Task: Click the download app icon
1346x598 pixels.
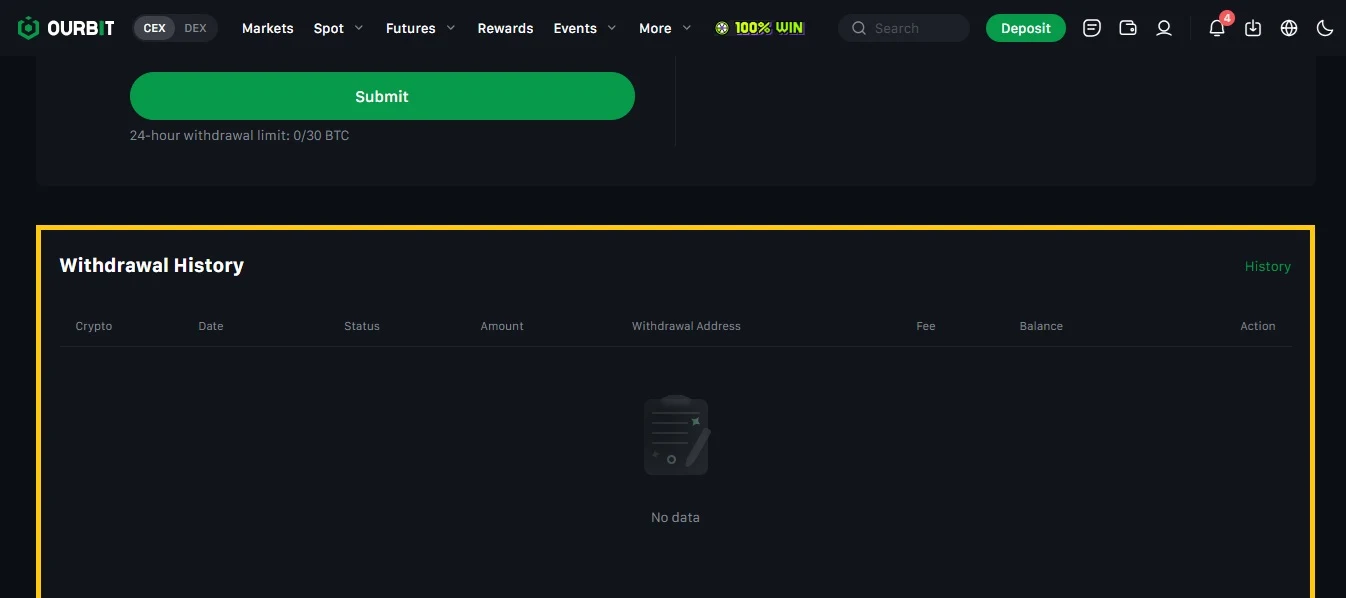Action: pos(1253,28)
